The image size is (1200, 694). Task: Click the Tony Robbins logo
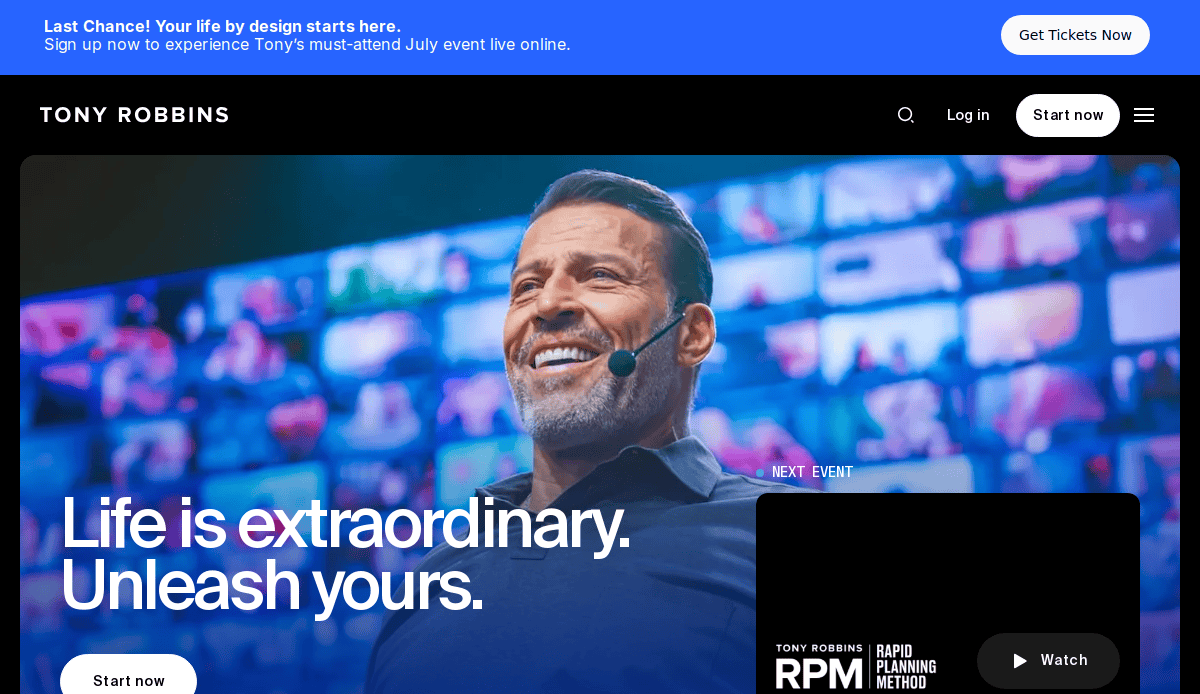point(134,115)
